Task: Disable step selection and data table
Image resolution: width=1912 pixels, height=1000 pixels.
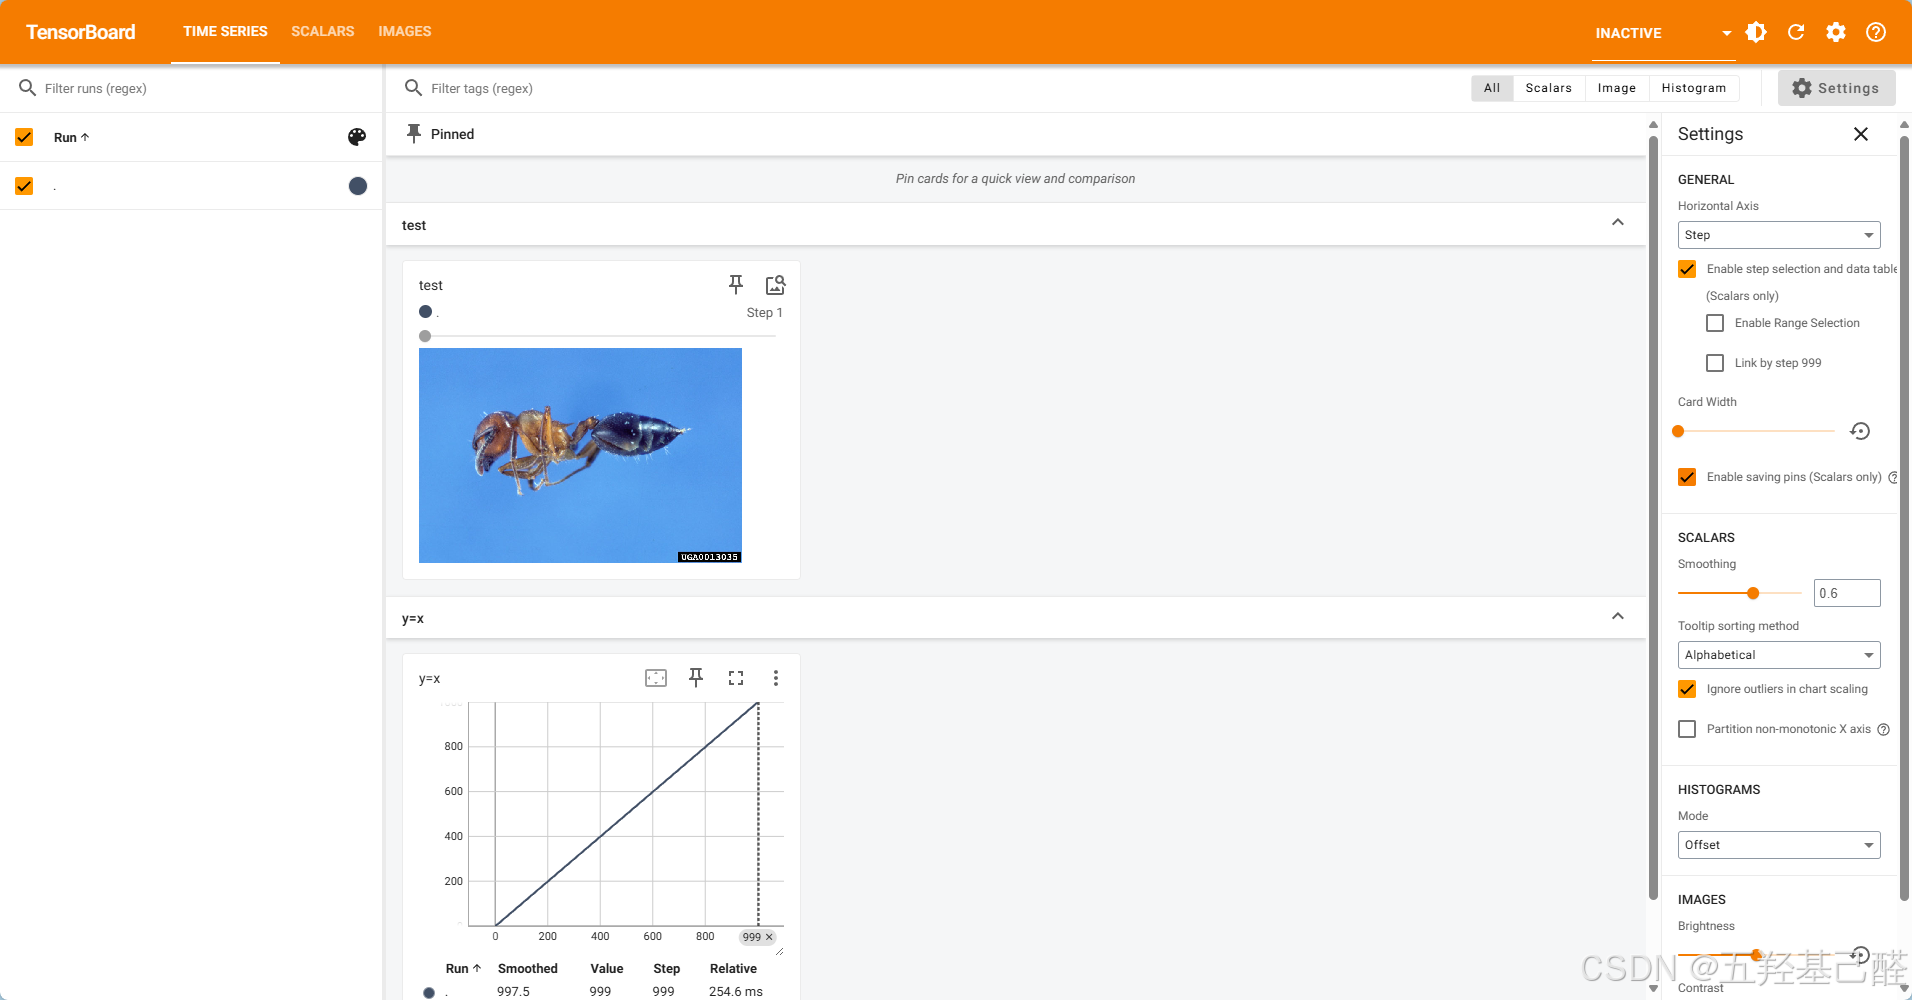Action: coord(1687,269)
